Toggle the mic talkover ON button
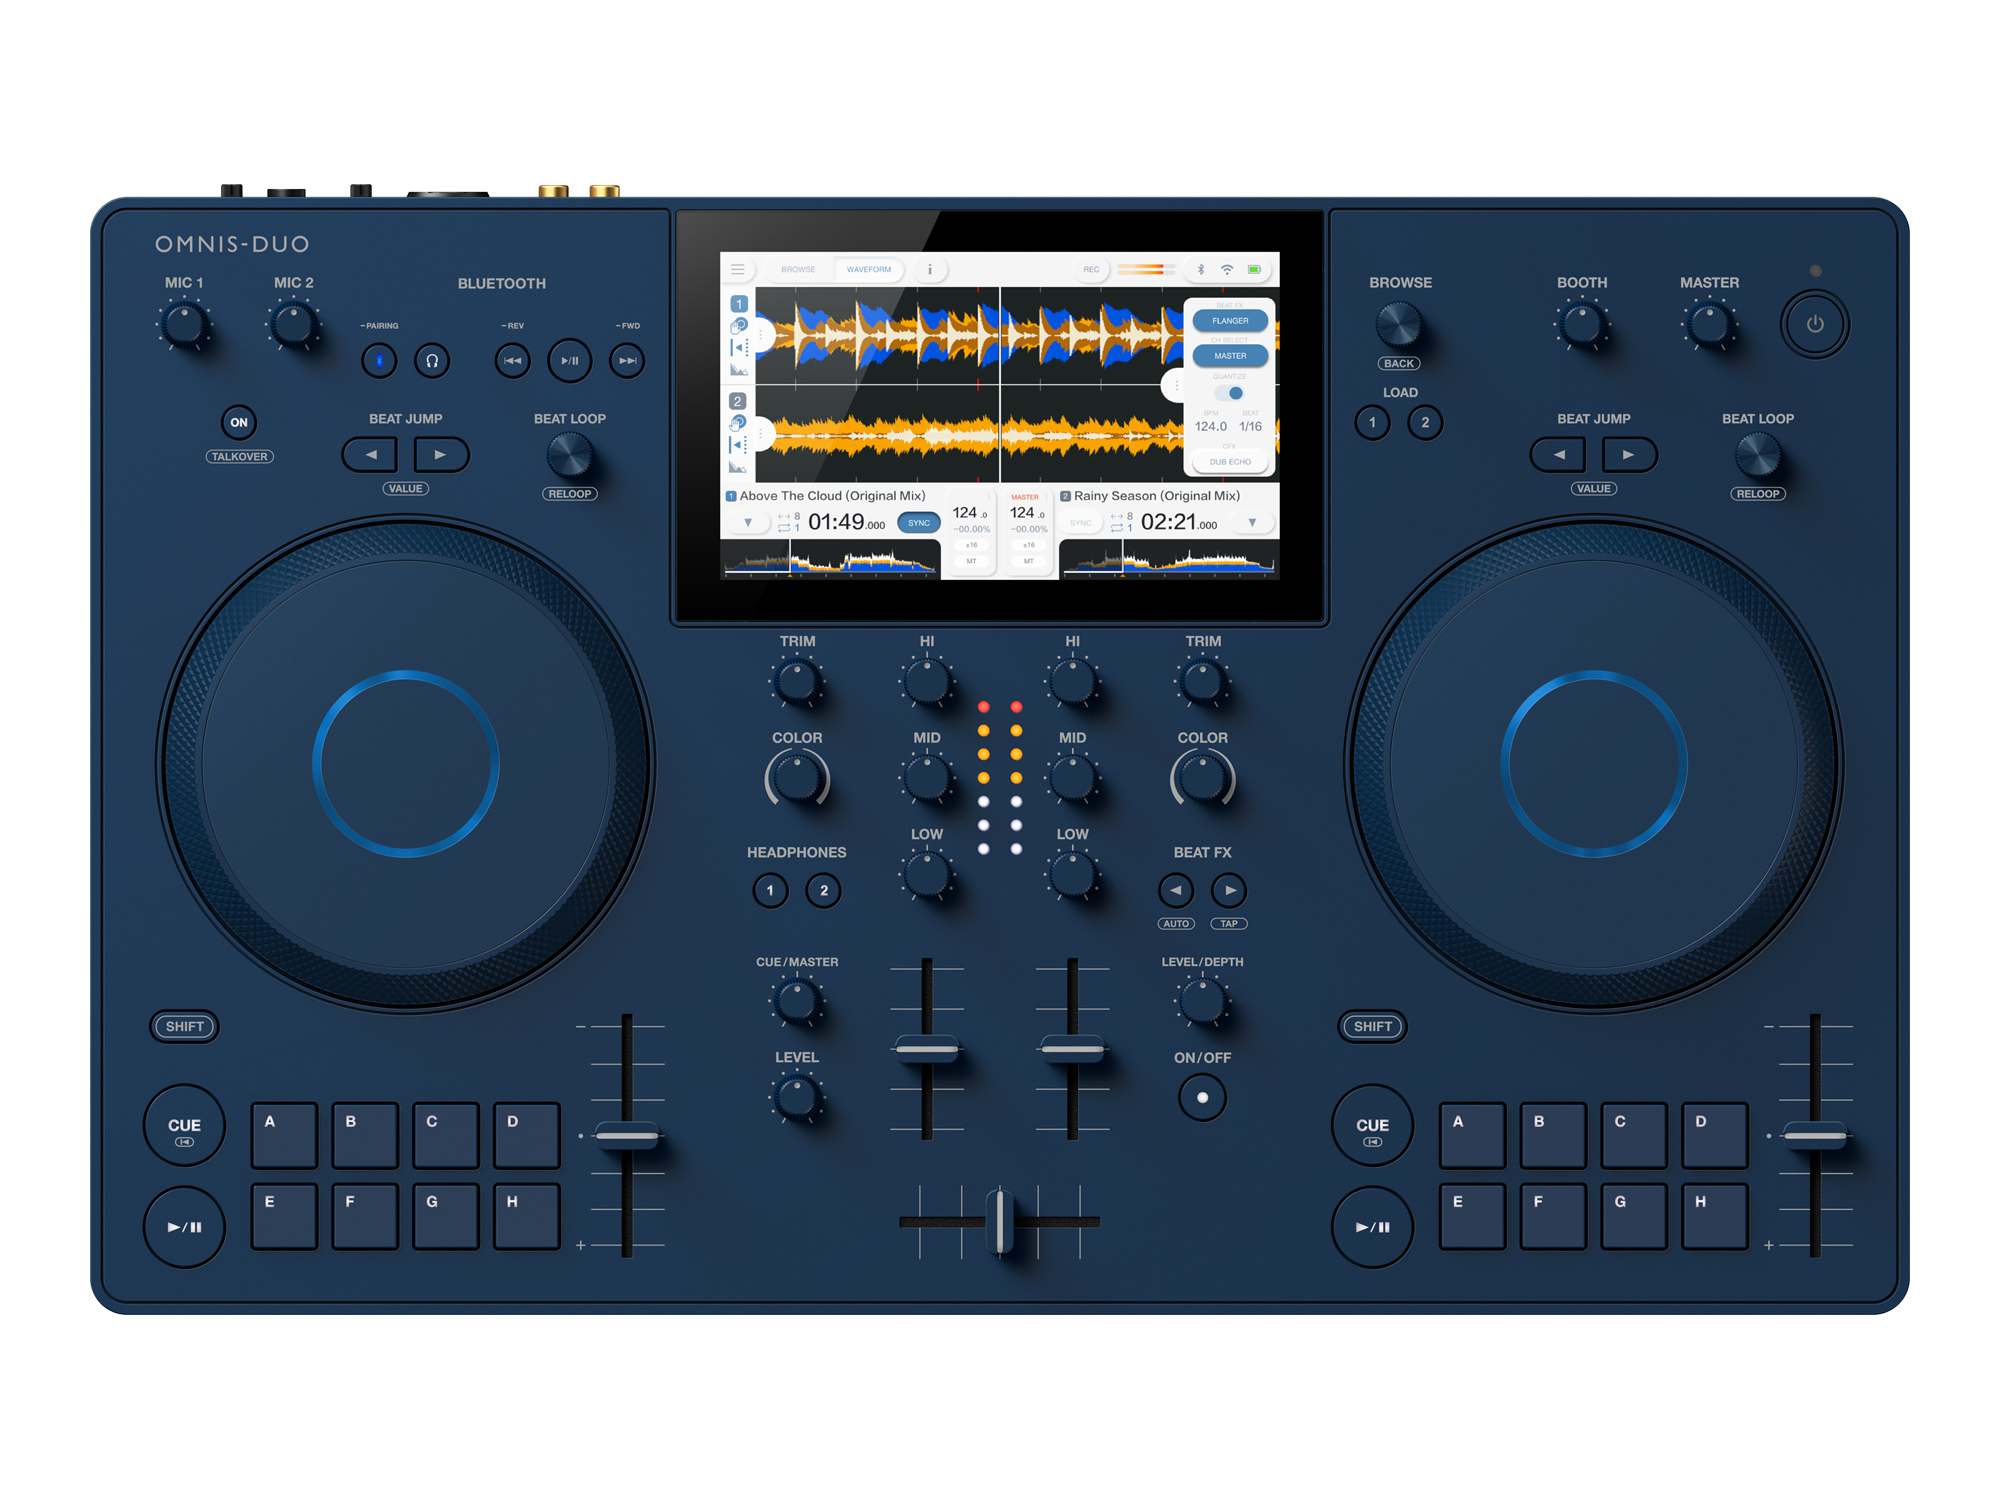 point(239,422)
